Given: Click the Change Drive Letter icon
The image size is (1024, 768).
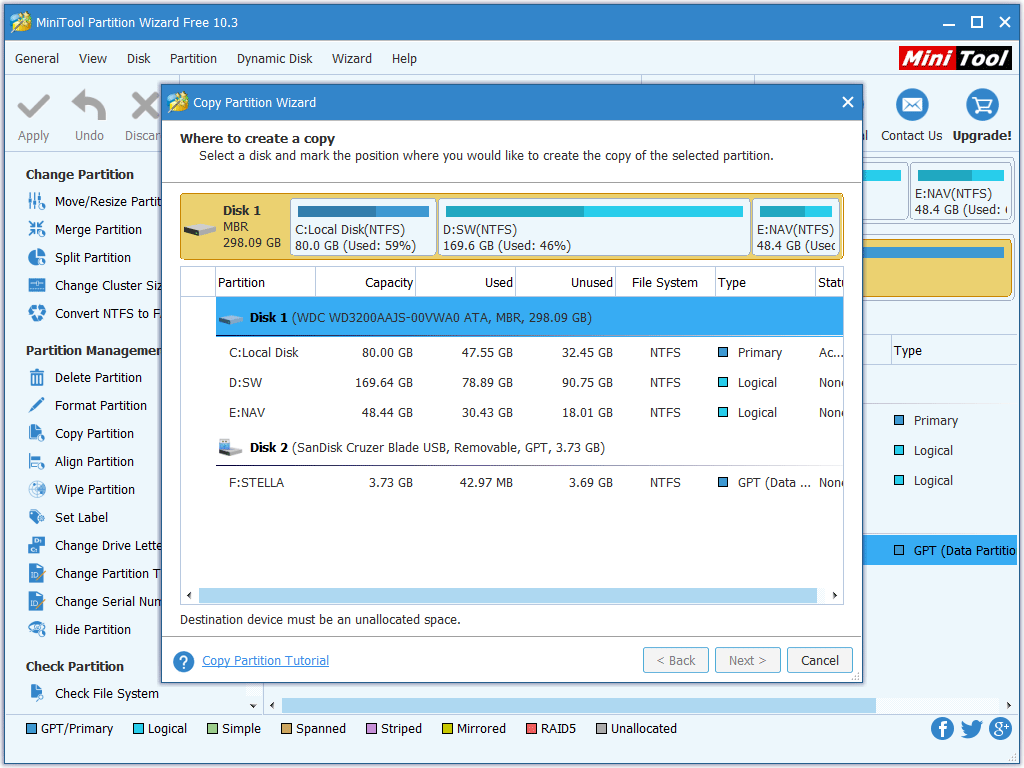Looking at the screenshot, I should 37,545.
